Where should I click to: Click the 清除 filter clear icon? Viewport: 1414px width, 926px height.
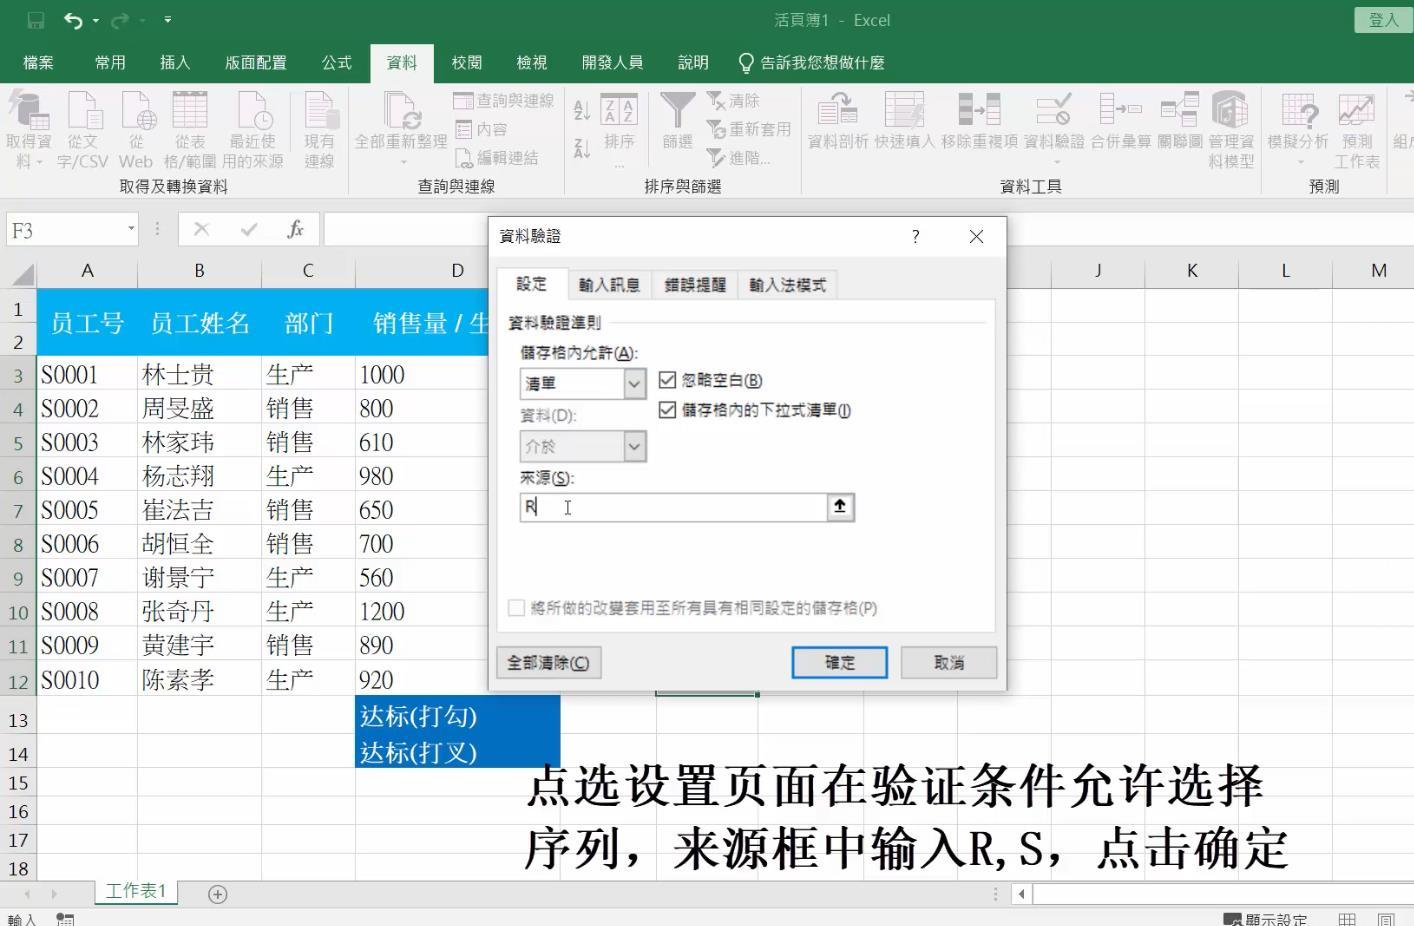click(x=737, y=100)
